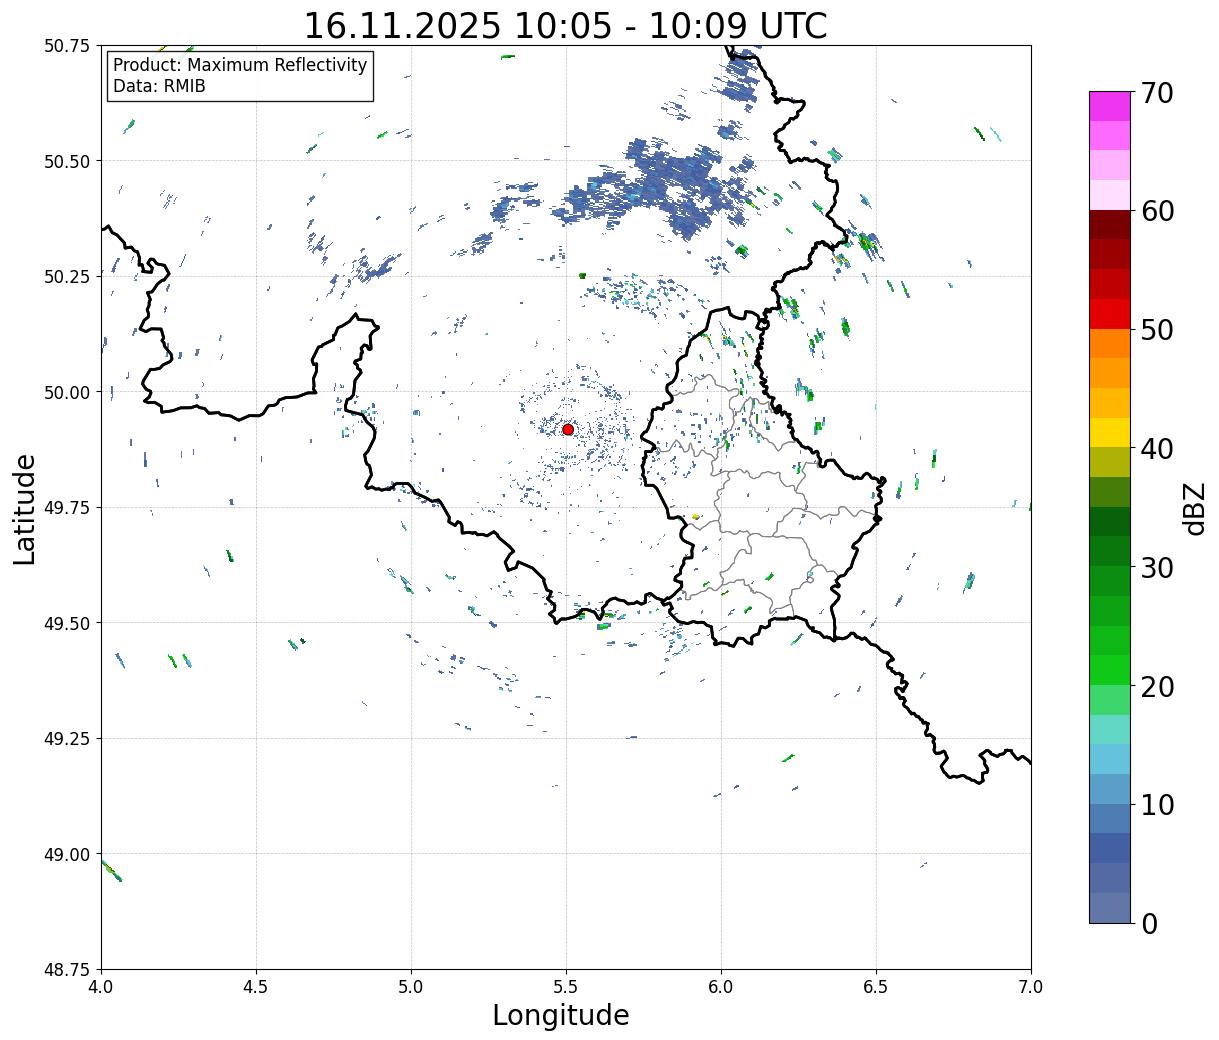Click the latitude tick label 50.75

tap(67, 46)
